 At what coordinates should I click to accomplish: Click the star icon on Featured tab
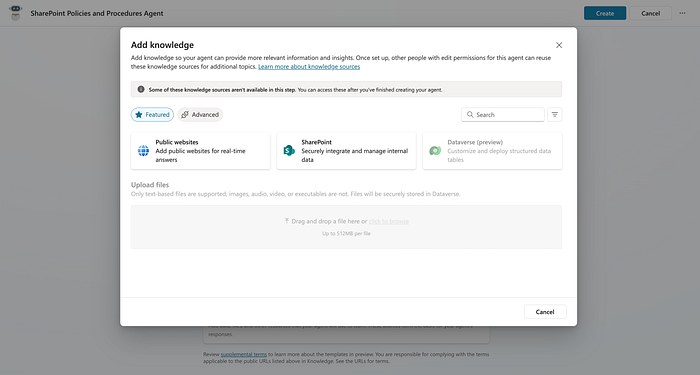[x=139, y=115]
